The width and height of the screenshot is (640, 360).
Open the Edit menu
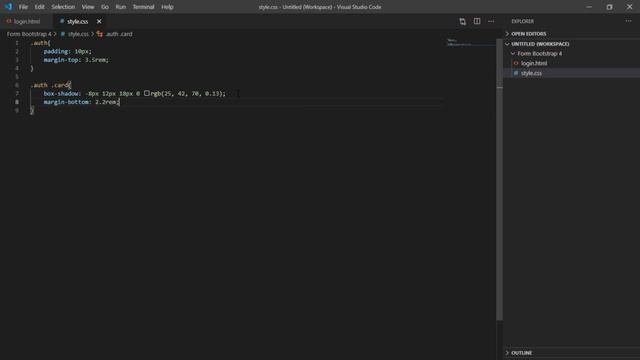tap(40, 7)
